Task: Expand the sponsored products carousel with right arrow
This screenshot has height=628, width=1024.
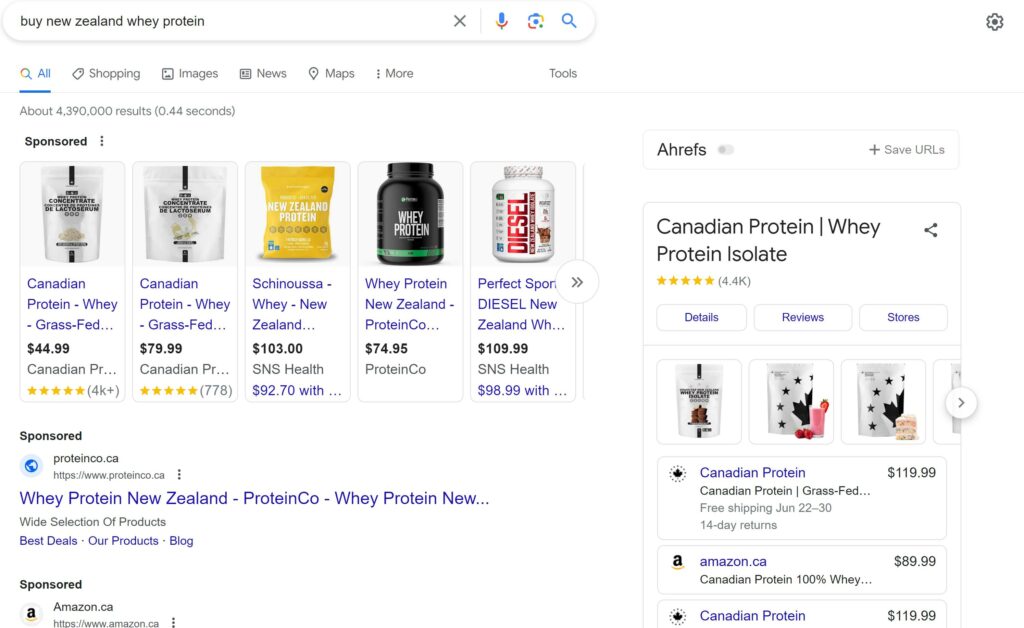Action: pyautogui.click(x=578, y=282)
